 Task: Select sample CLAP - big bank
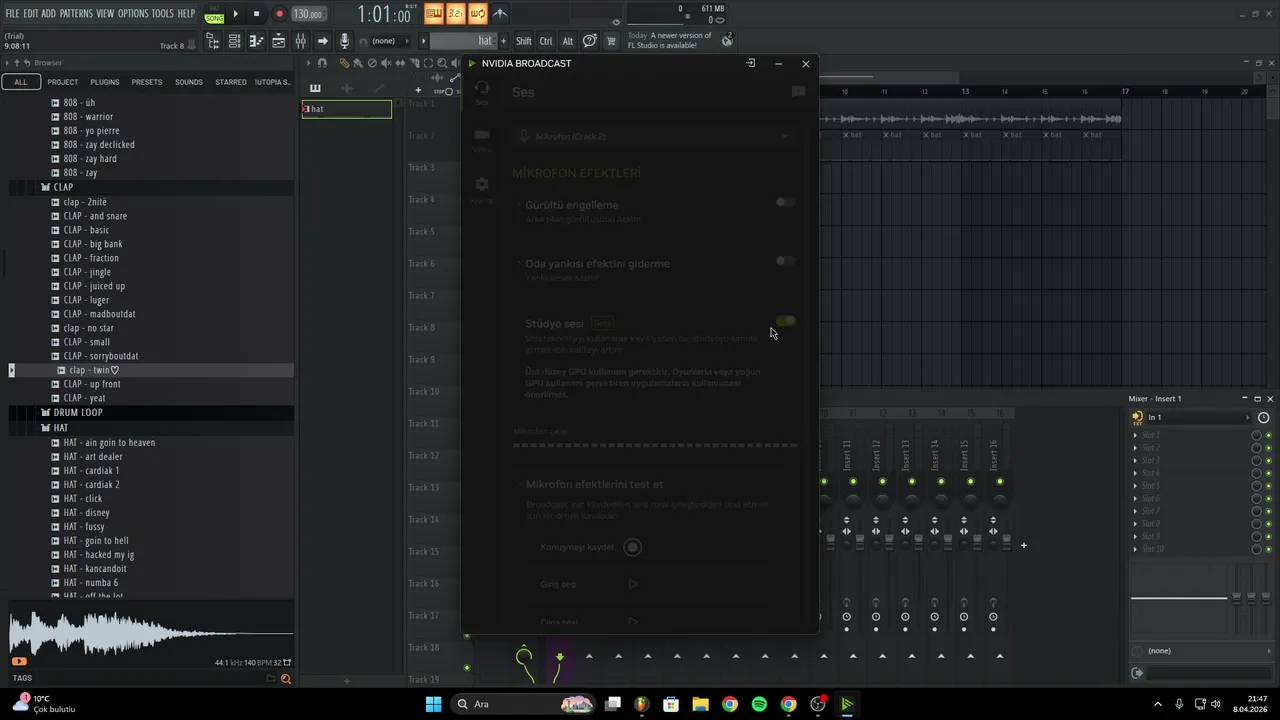coord(93,244)
